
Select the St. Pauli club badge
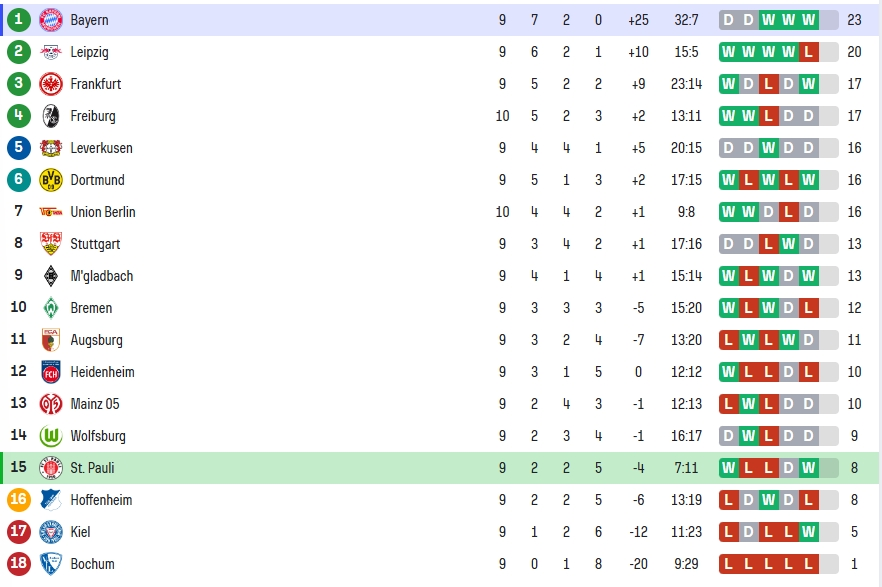tap(51, 468)
